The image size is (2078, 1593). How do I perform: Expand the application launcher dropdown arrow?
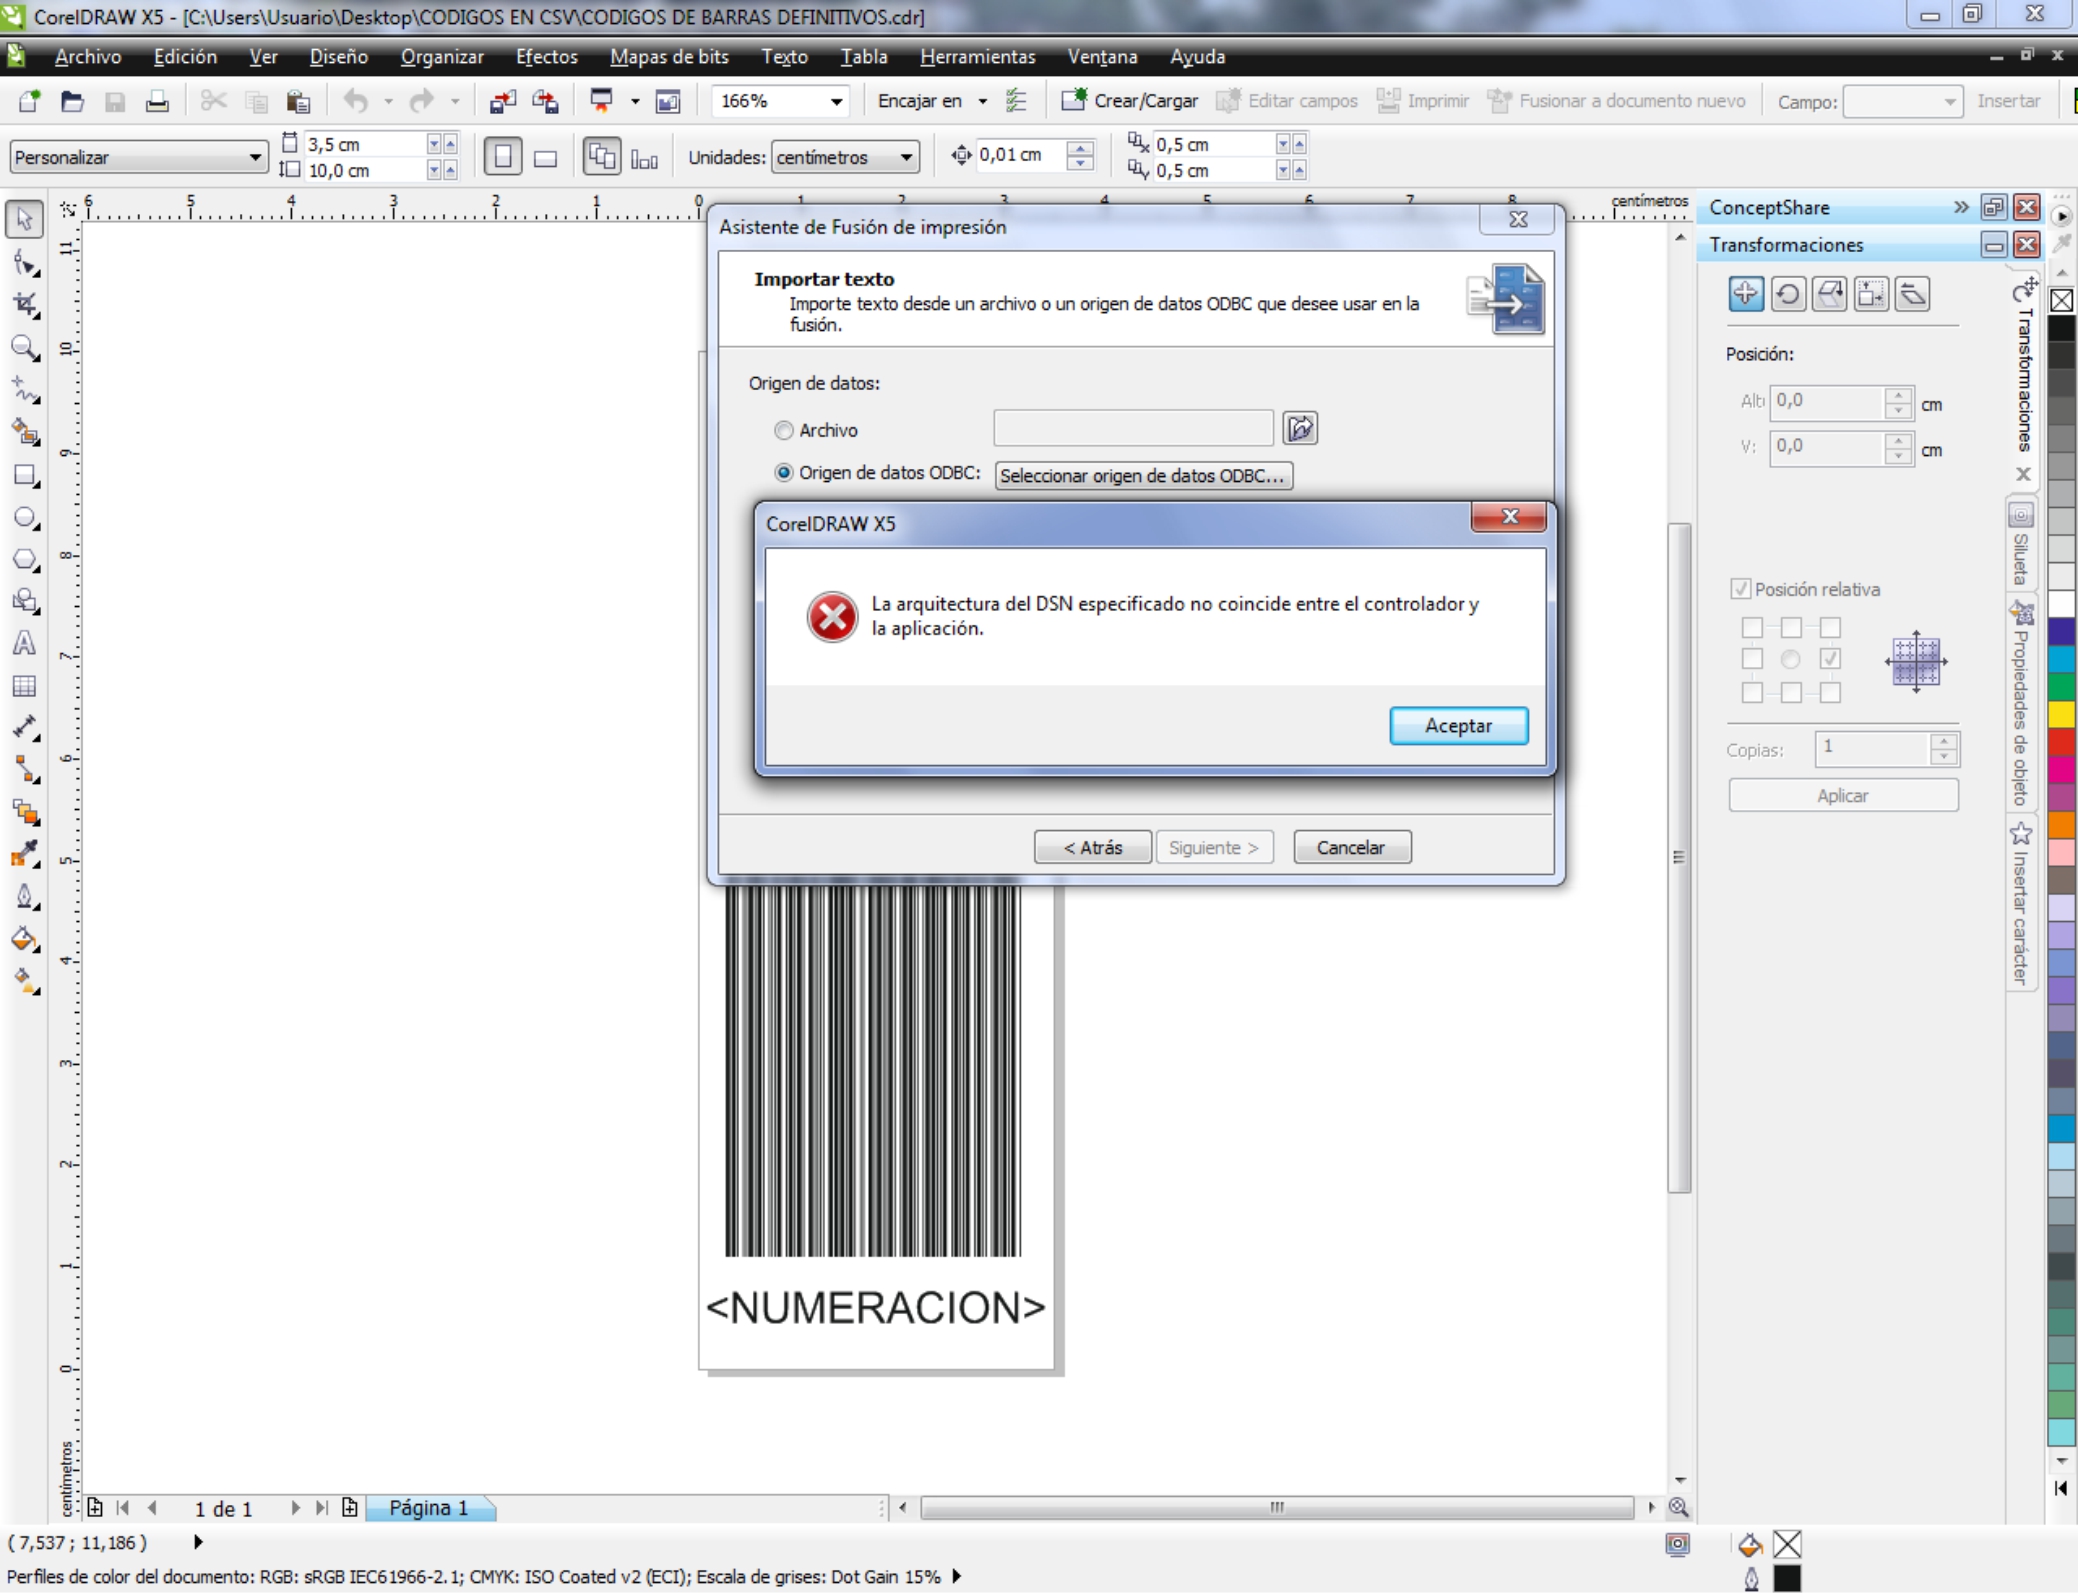click(635, 101)
